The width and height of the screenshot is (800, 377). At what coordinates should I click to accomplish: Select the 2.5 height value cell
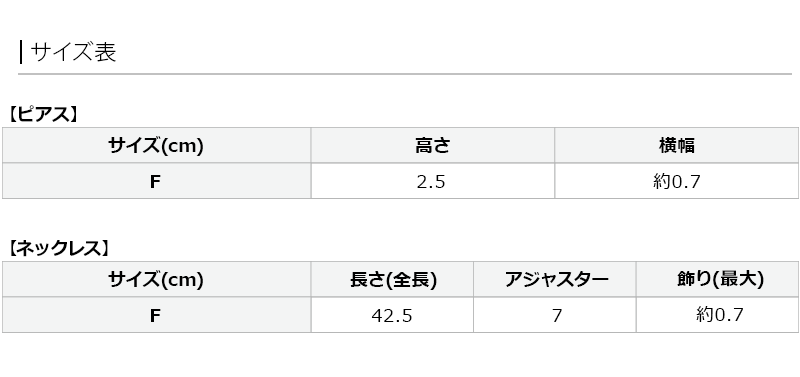[433, 181]
